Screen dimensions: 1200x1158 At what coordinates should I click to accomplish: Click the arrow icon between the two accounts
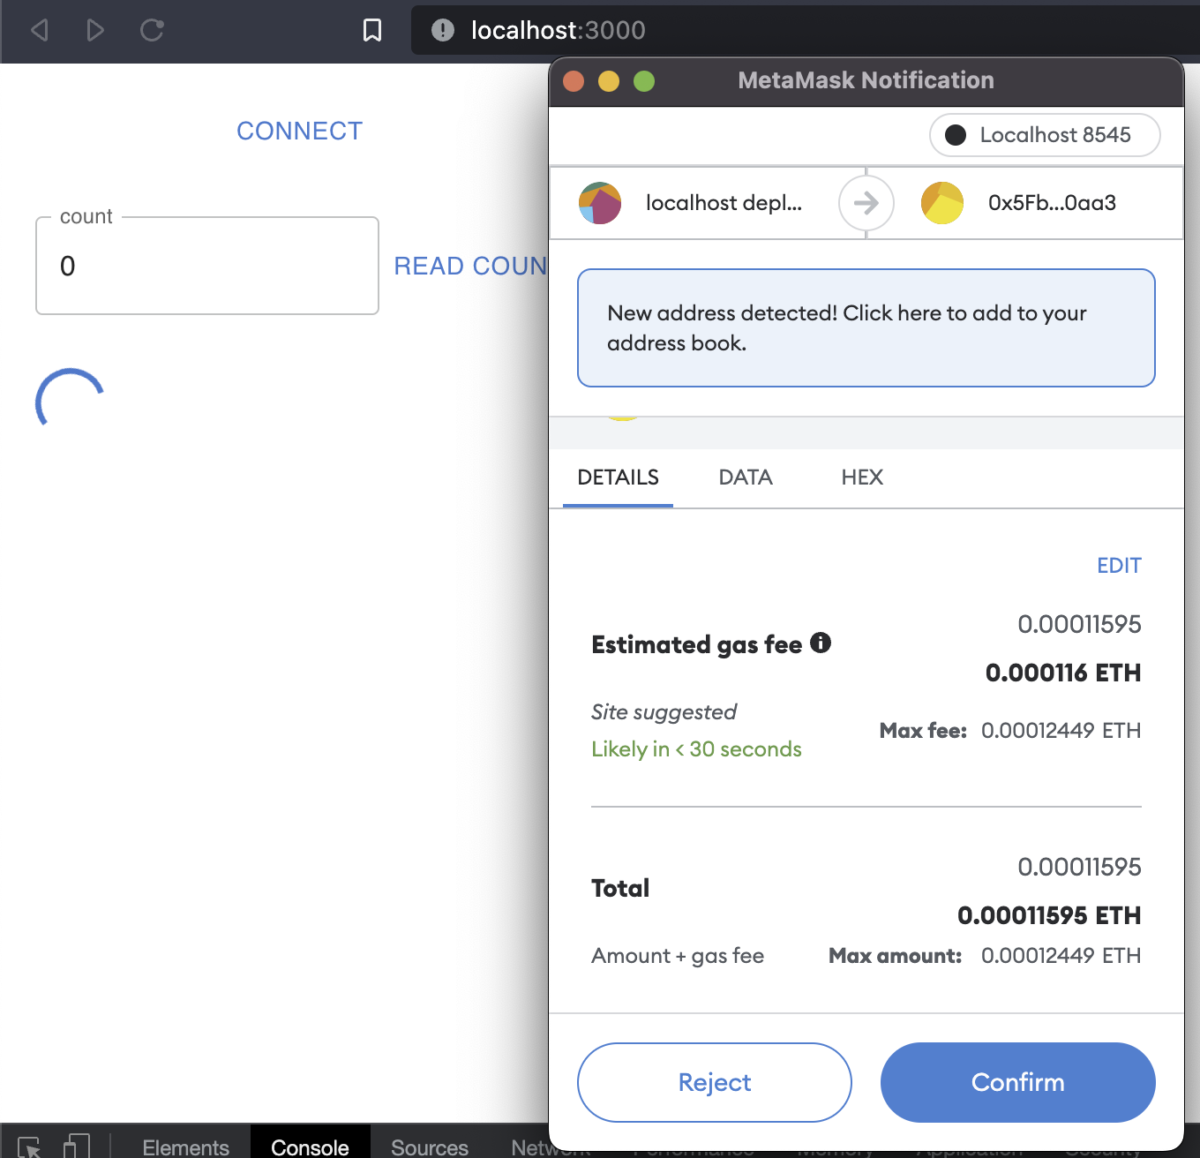coord(866,202)
